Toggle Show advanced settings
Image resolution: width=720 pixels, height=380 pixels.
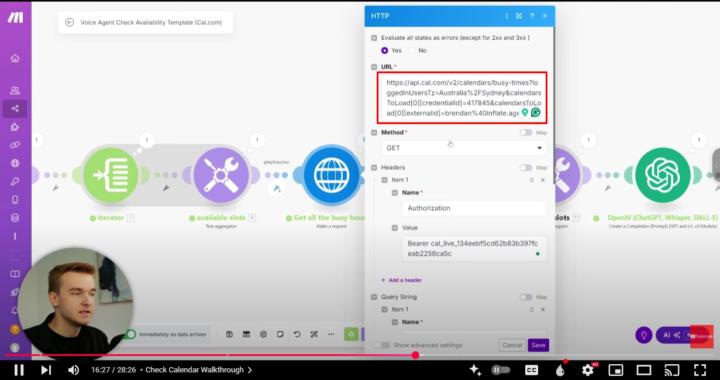coord(382,345)
